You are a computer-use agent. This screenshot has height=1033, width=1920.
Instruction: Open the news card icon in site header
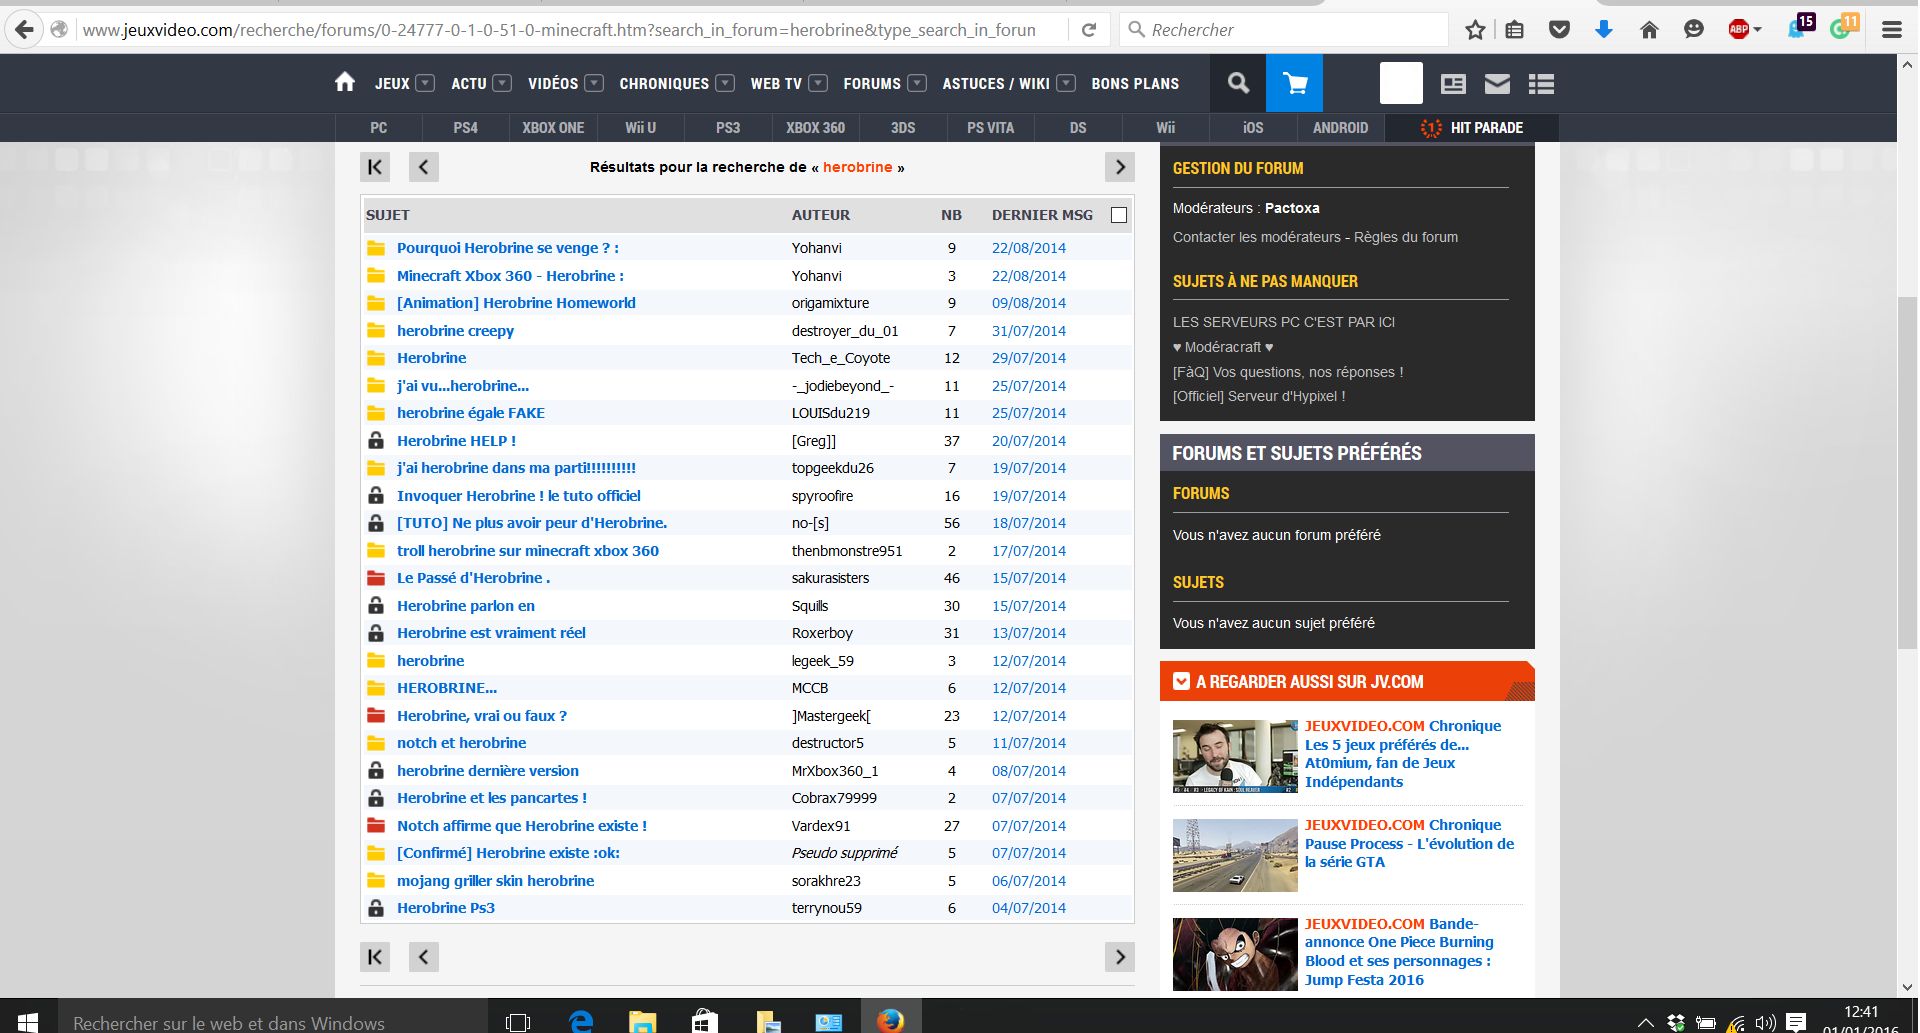coord(1453,84)
